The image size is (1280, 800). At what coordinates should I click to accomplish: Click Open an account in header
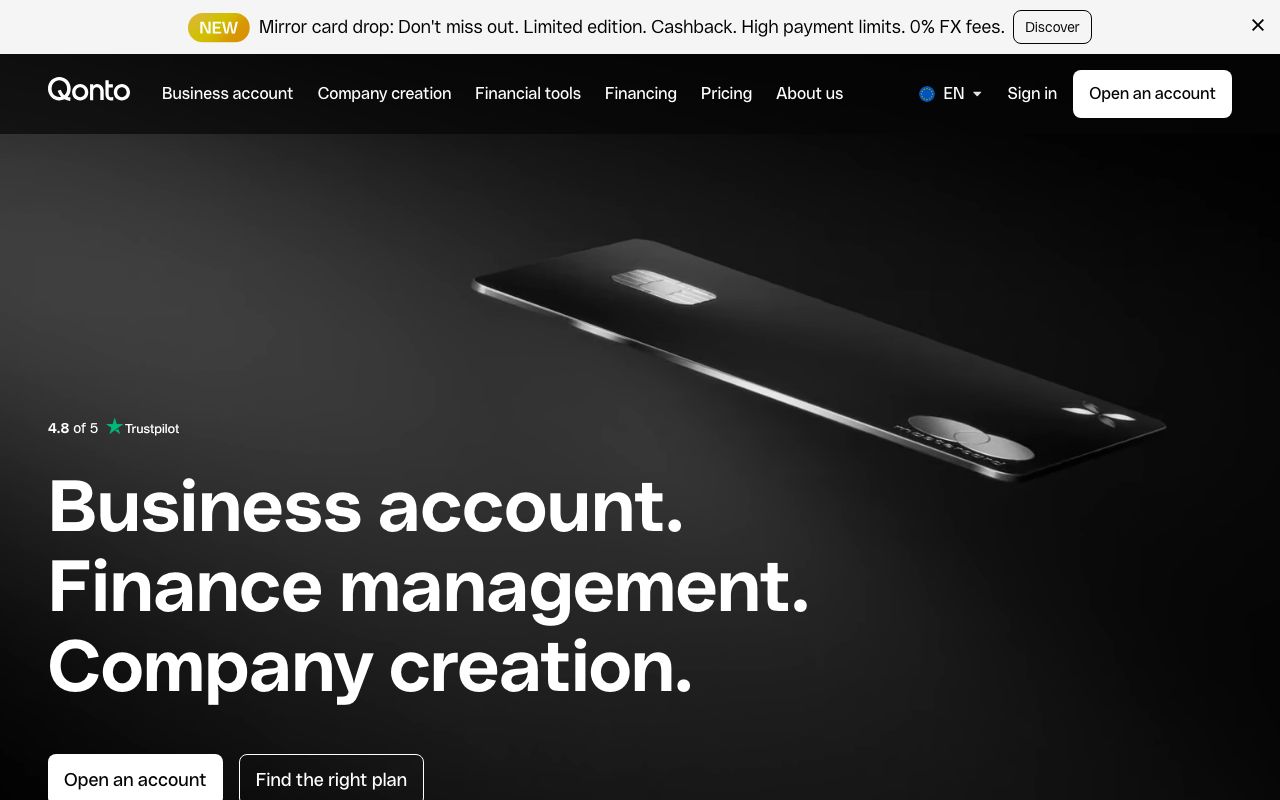tap(1152, 94)
